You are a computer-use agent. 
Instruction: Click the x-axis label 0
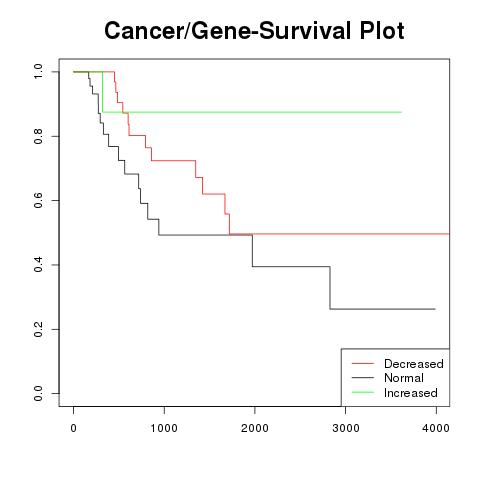coord(74,428)
